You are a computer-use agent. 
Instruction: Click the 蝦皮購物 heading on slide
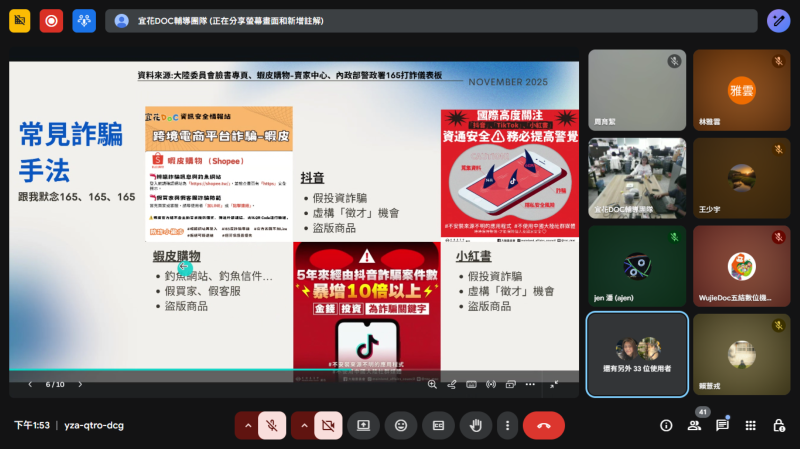(177, 256)
